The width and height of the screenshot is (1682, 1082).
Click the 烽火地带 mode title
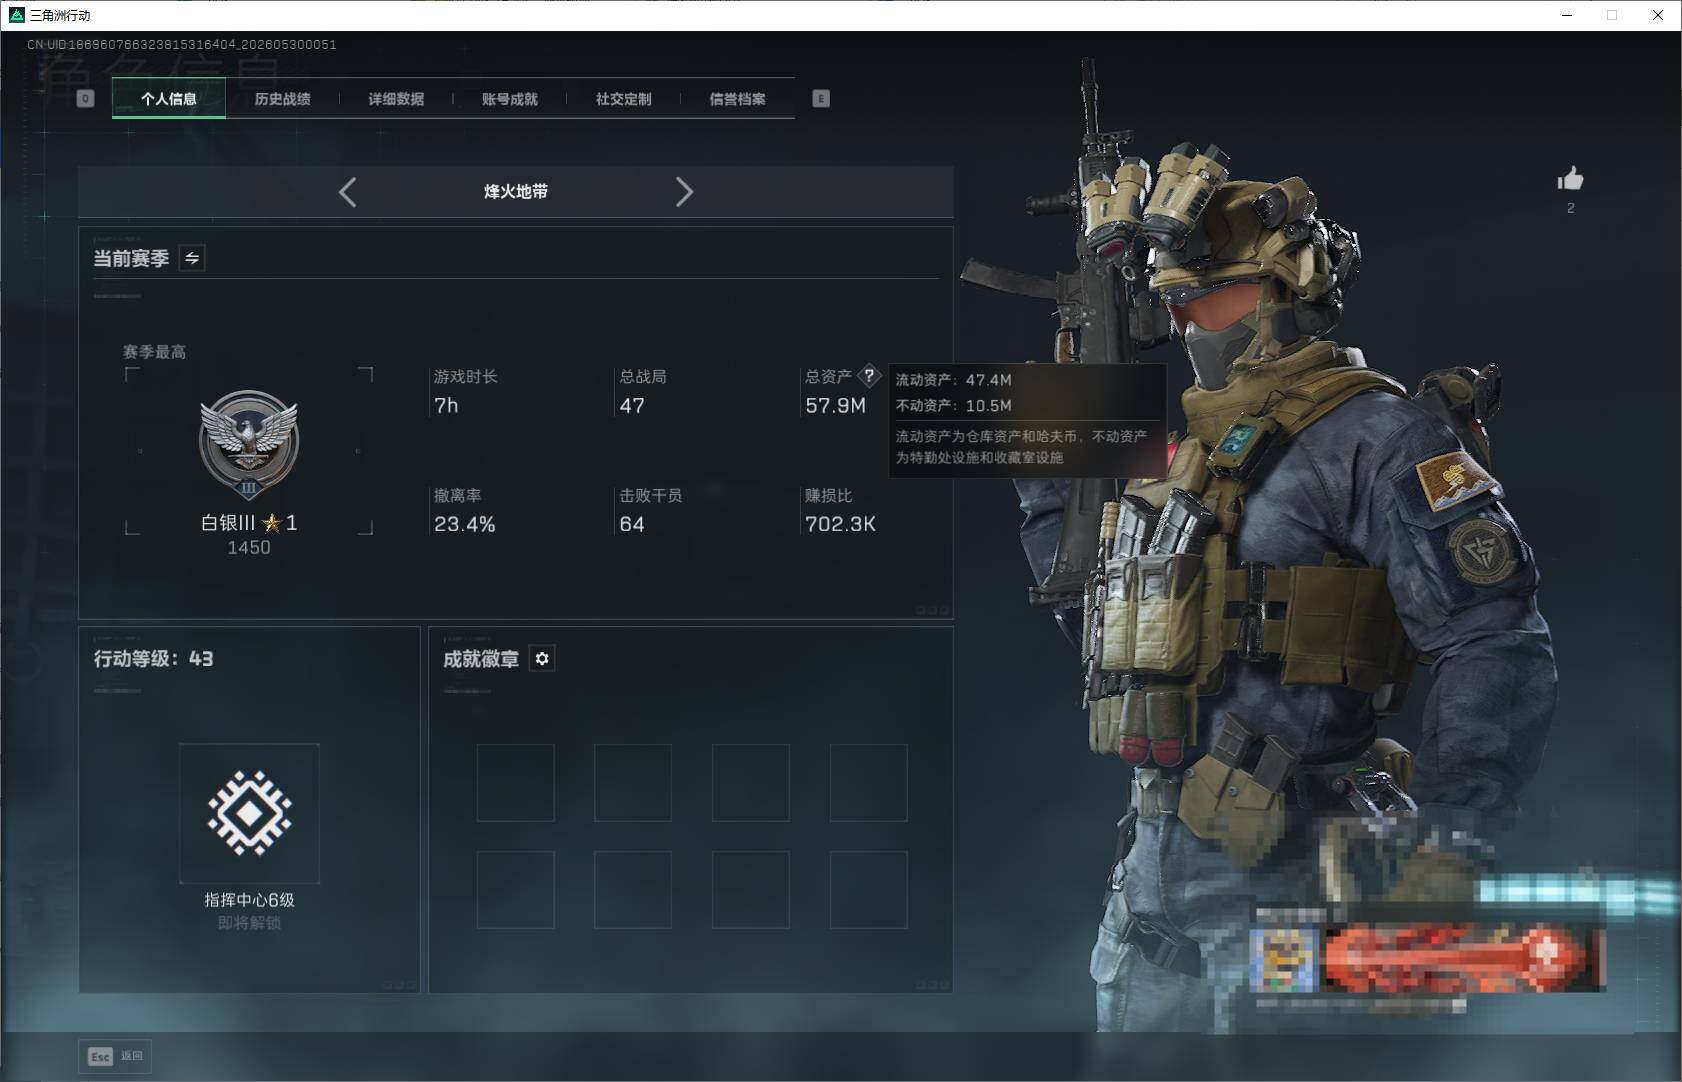pyautogui.click(x=516, y=191)
